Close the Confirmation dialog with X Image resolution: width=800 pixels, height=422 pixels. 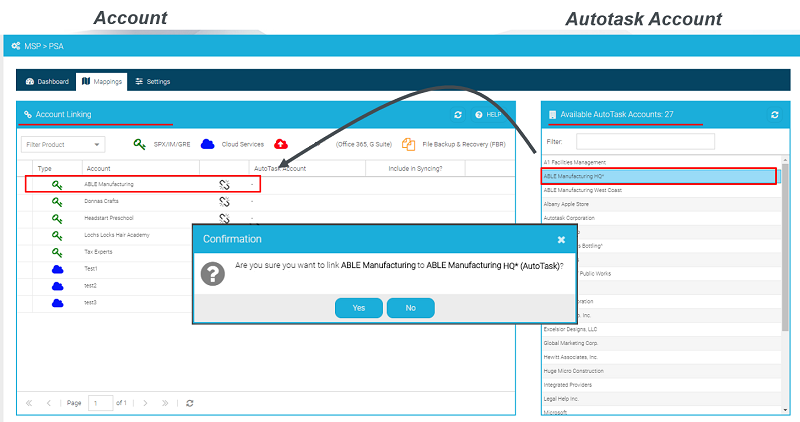(x=561, y=239)
